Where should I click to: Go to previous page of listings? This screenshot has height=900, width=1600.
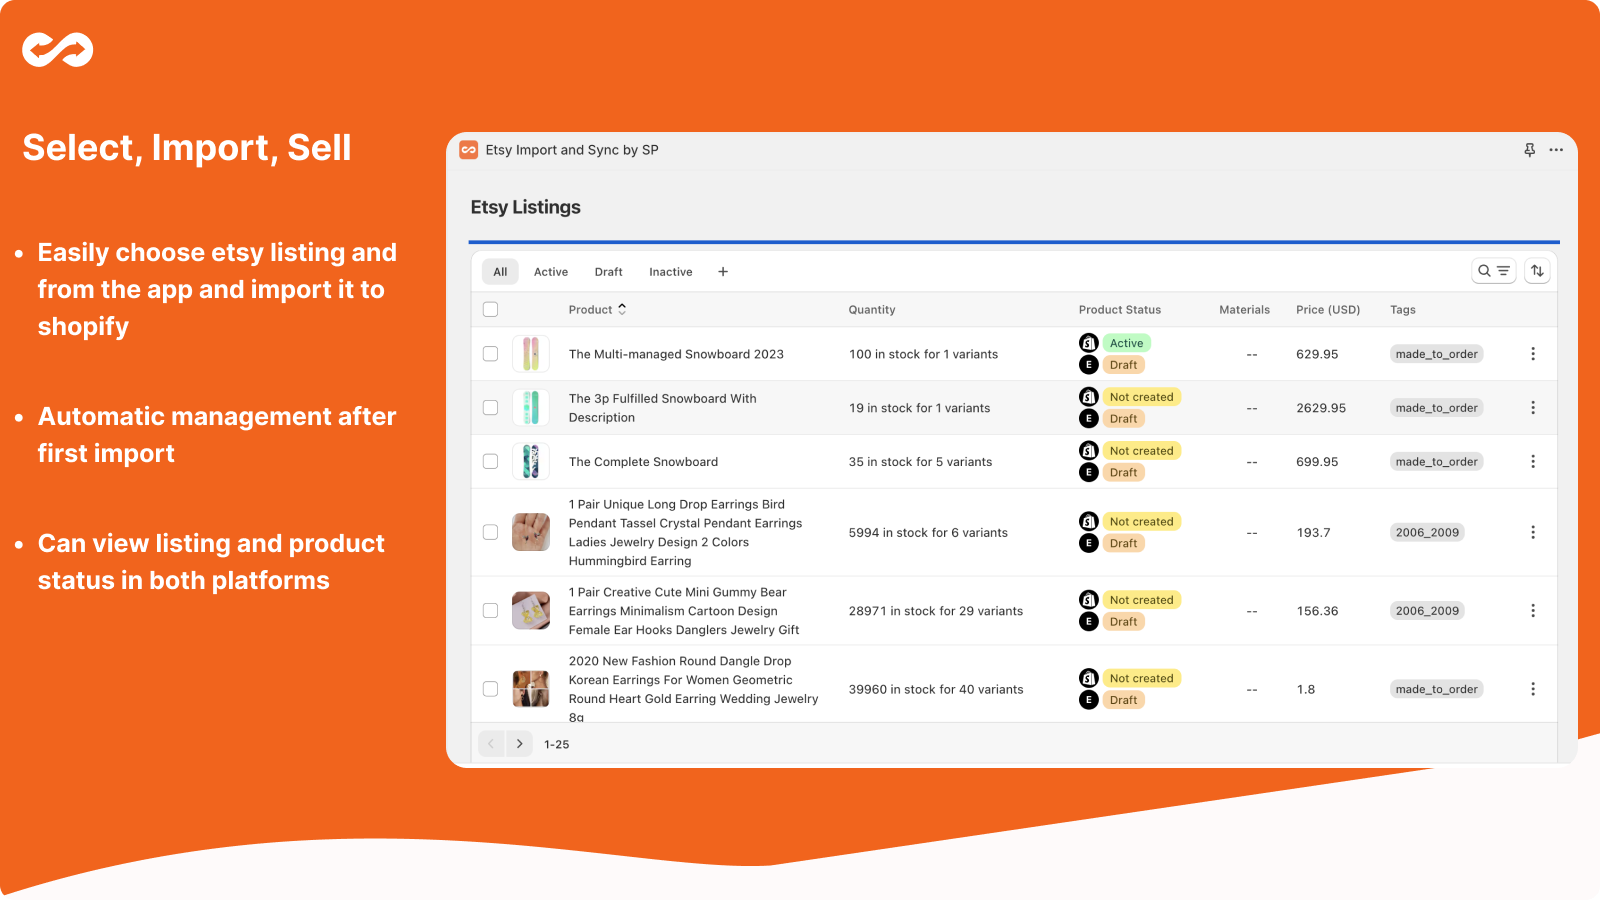coord(491,744)
